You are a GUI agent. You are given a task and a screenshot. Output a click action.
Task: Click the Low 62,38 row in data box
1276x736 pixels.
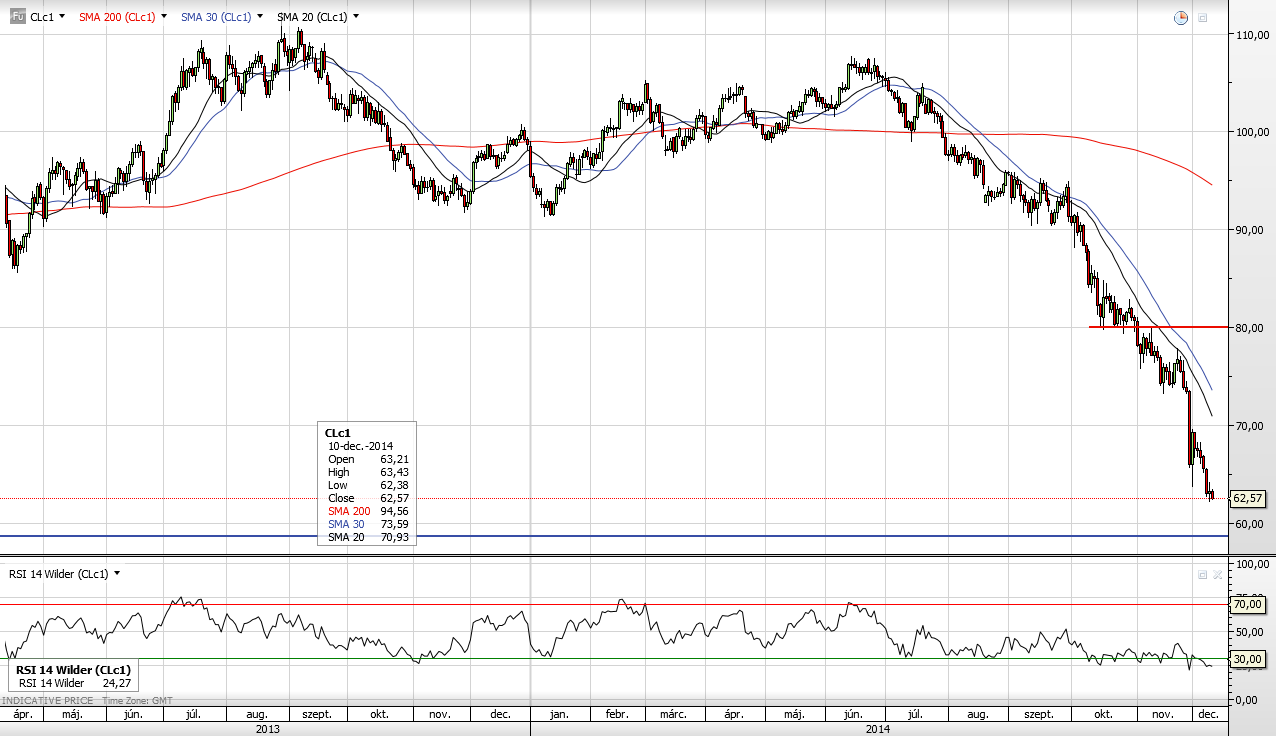coord(368,485)
